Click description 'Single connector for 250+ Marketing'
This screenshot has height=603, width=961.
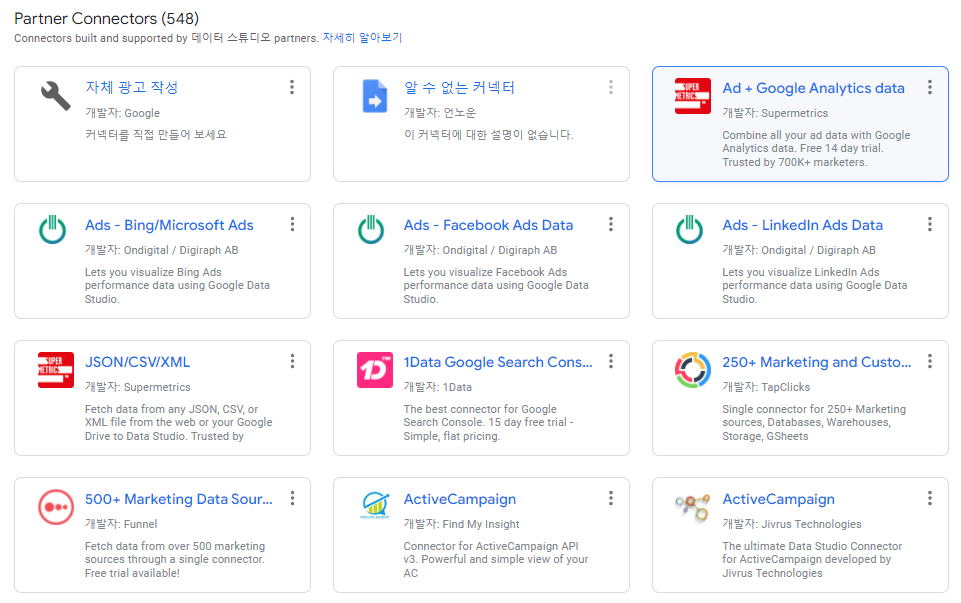tap(814, 423)
